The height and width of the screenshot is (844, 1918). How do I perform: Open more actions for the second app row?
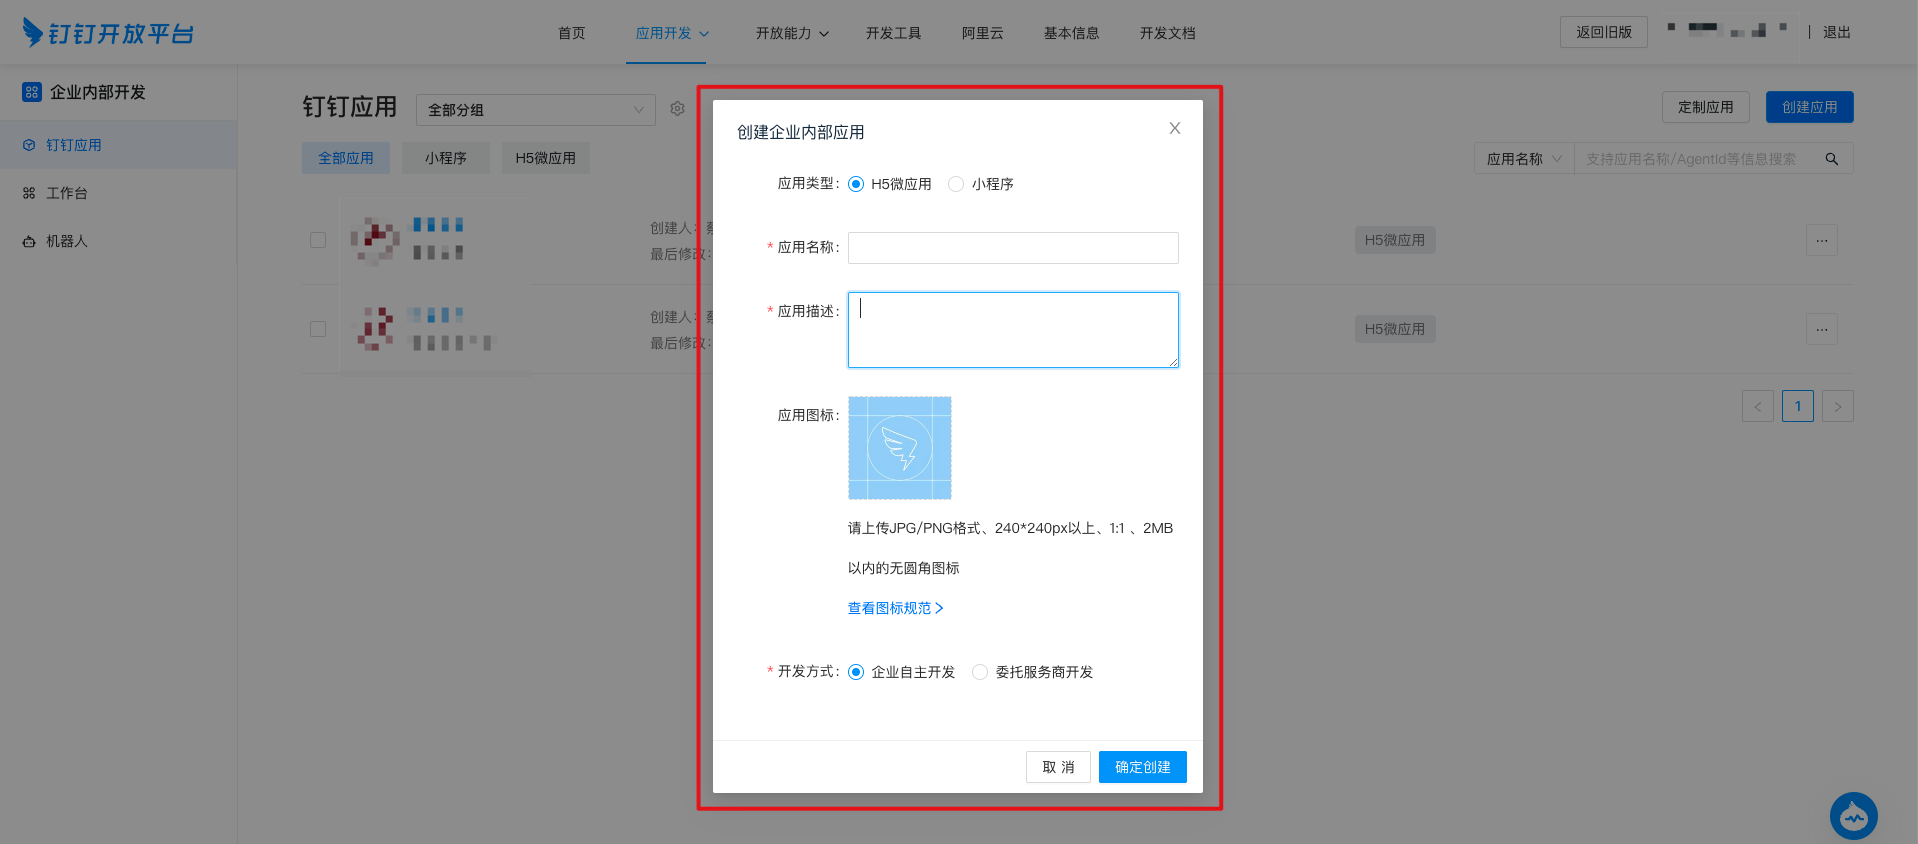pos(1822,329)
